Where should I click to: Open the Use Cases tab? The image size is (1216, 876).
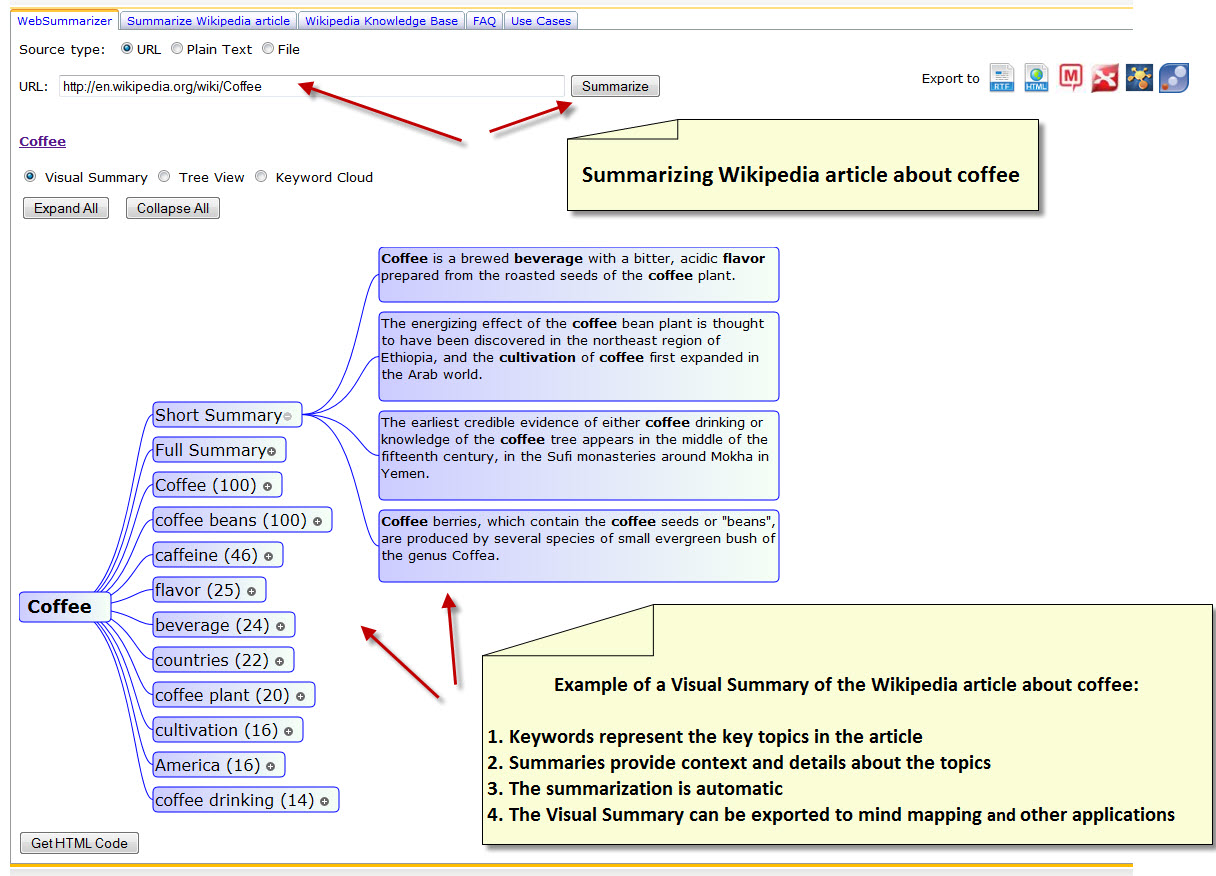click(540, 20)
